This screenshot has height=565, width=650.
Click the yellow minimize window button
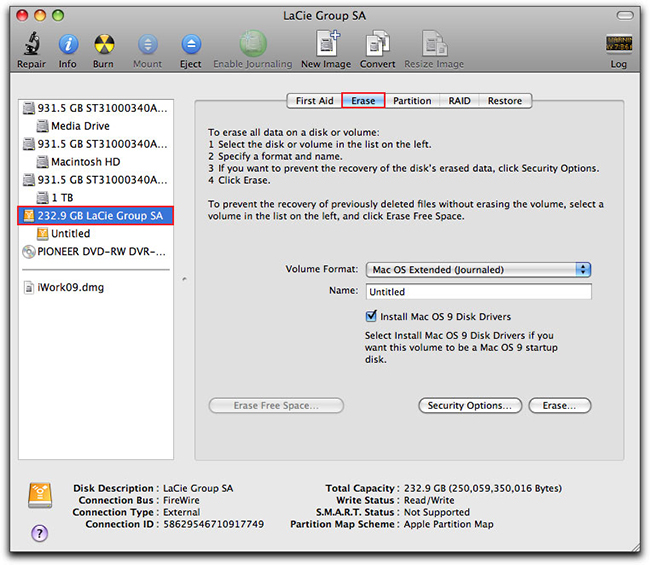[x=40, y=16]
